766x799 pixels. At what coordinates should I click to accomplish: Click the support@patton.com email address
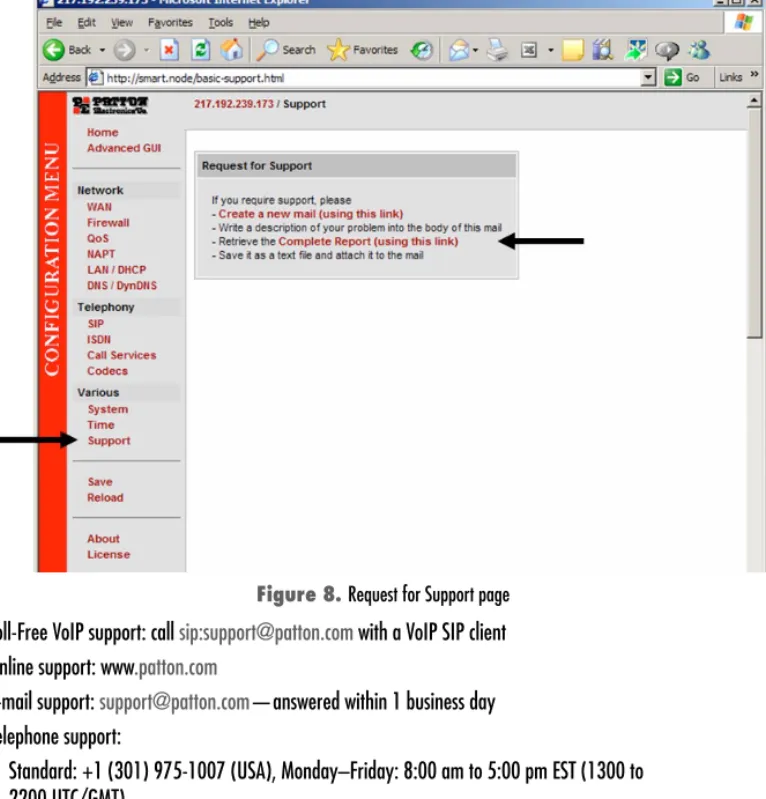click(174, 702)
